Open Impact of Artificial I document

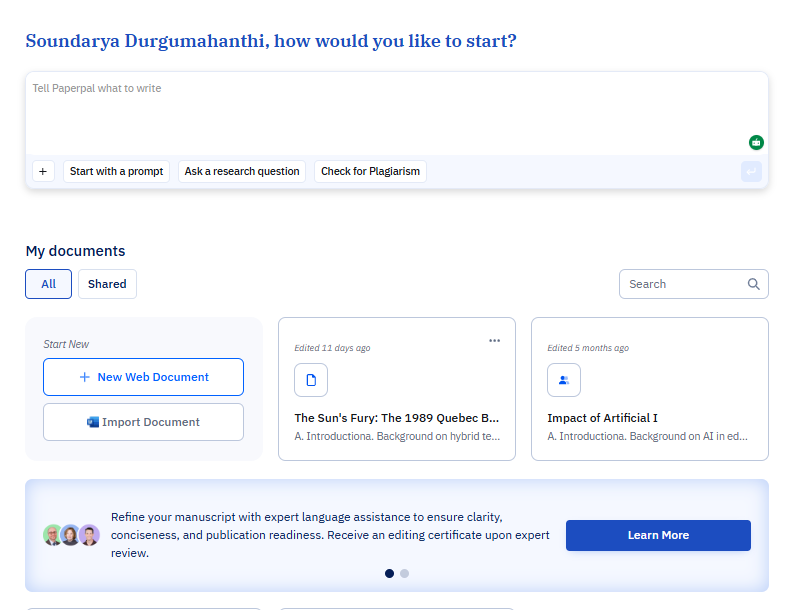click(x=602, y=418)
